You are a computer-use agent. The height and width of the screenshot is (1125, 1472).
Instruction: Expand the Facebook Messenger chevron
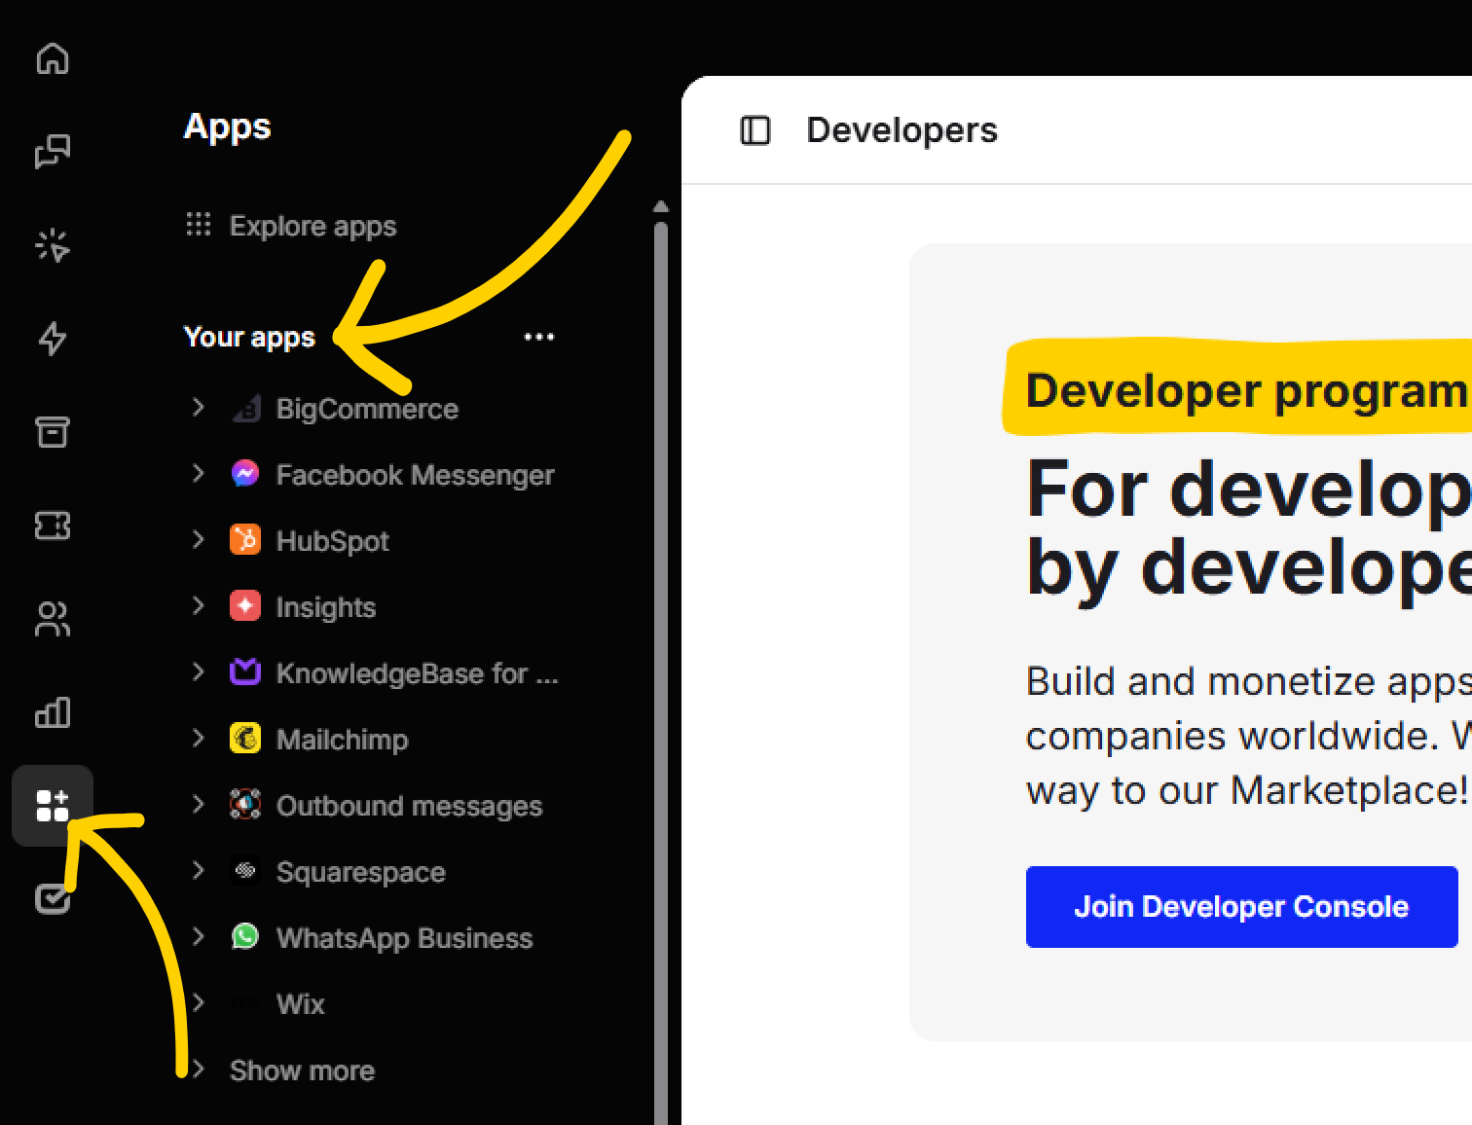click(198, 473)
